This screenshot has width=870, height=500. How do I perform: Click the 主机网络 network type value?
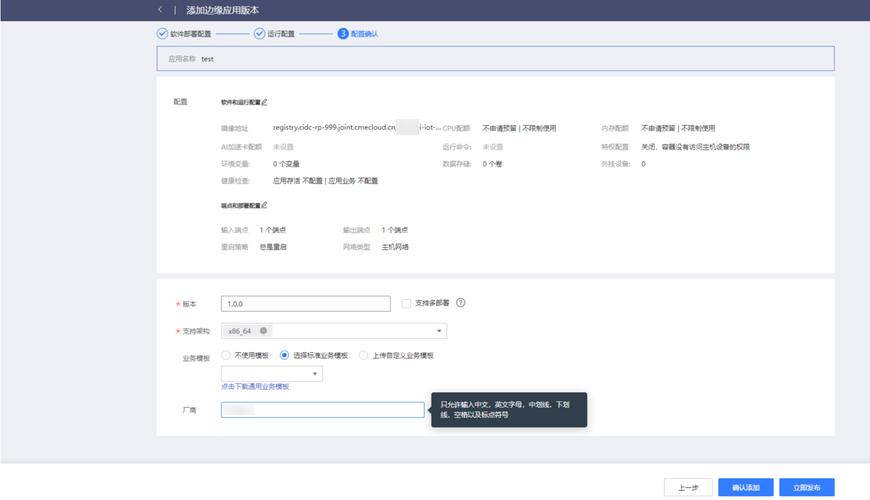395,247
